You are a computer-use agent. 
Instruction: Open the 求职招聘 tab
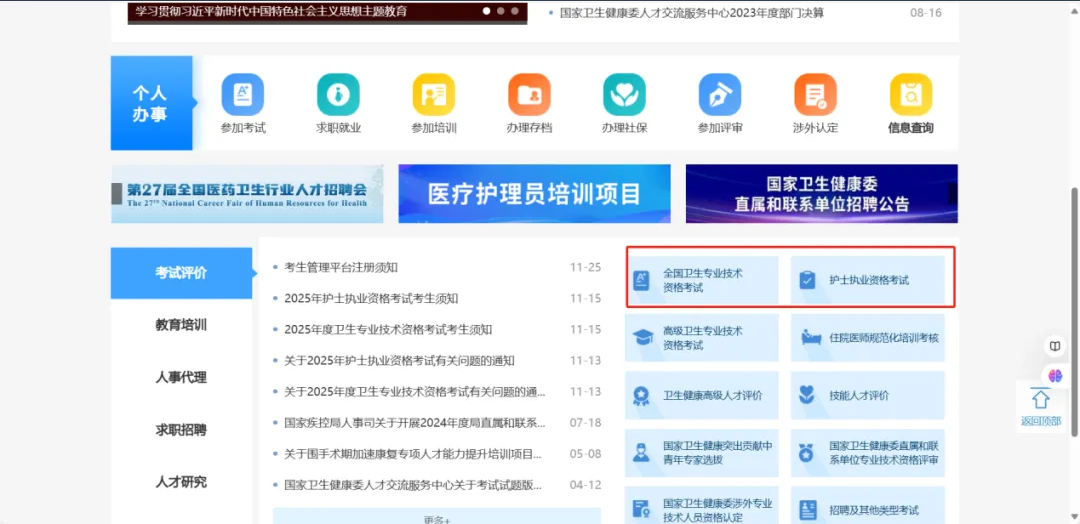point(181,430)
